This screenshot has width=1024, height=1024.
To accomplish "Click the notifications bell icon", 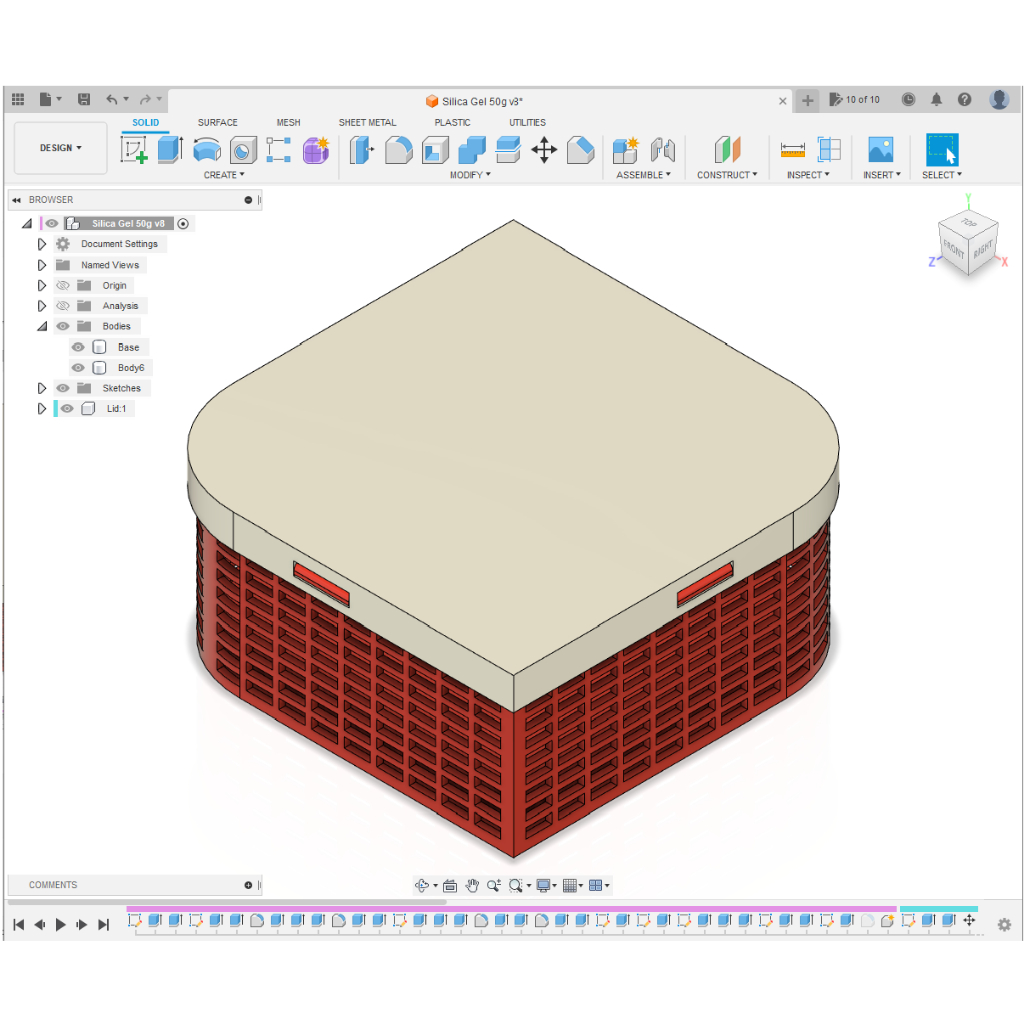I will click(936, 100).
